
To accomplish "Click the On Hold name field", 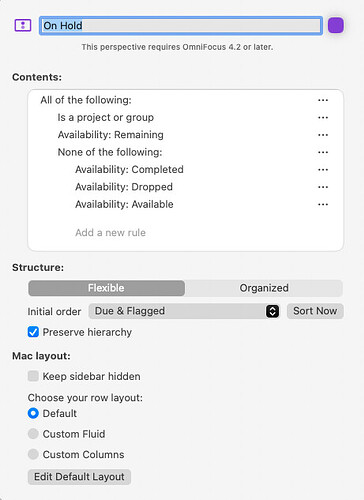I will [x=181, y=25].
